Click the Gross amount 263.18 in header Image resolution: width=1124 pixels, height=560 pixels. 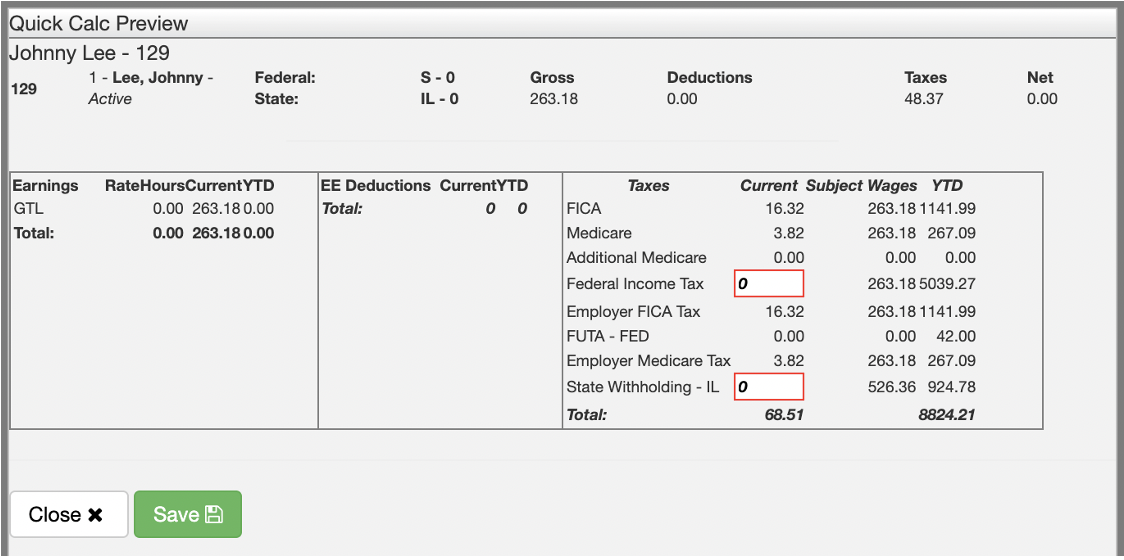(553, 99)
